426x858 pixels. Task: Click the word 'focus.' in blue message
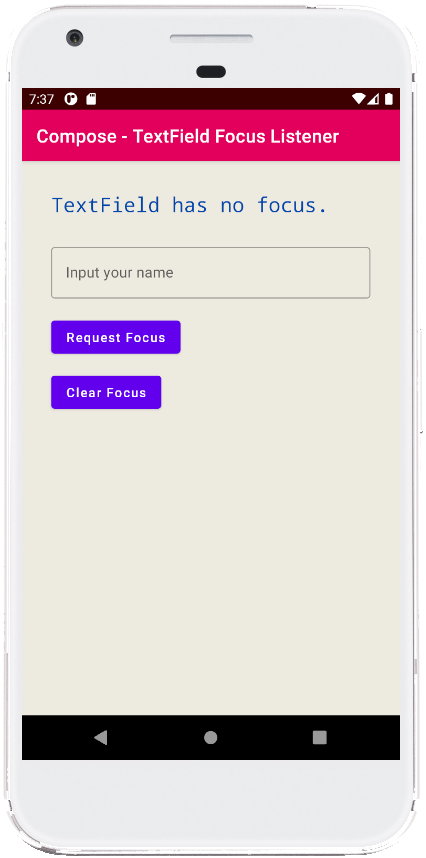tap(292, 205)
